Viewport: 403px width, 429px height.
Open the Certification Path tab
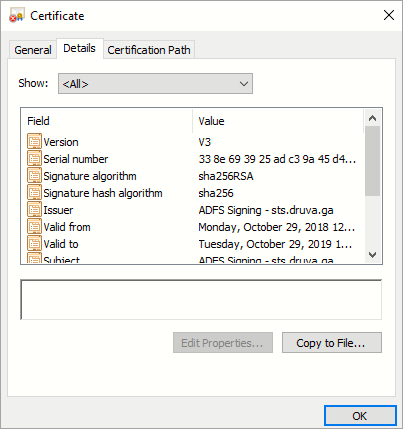click(x=149, y=50)
